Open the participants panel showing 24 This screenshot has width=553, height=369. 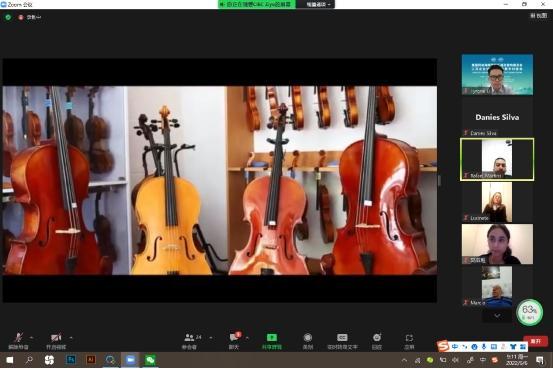(x=193, y=337)
